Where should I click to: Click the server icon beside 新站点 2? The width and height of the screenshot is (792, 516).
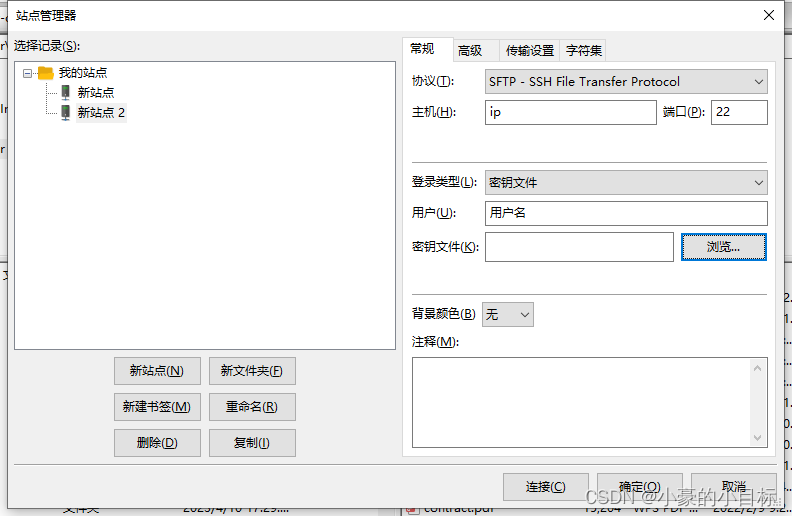(x=66, y=112)
